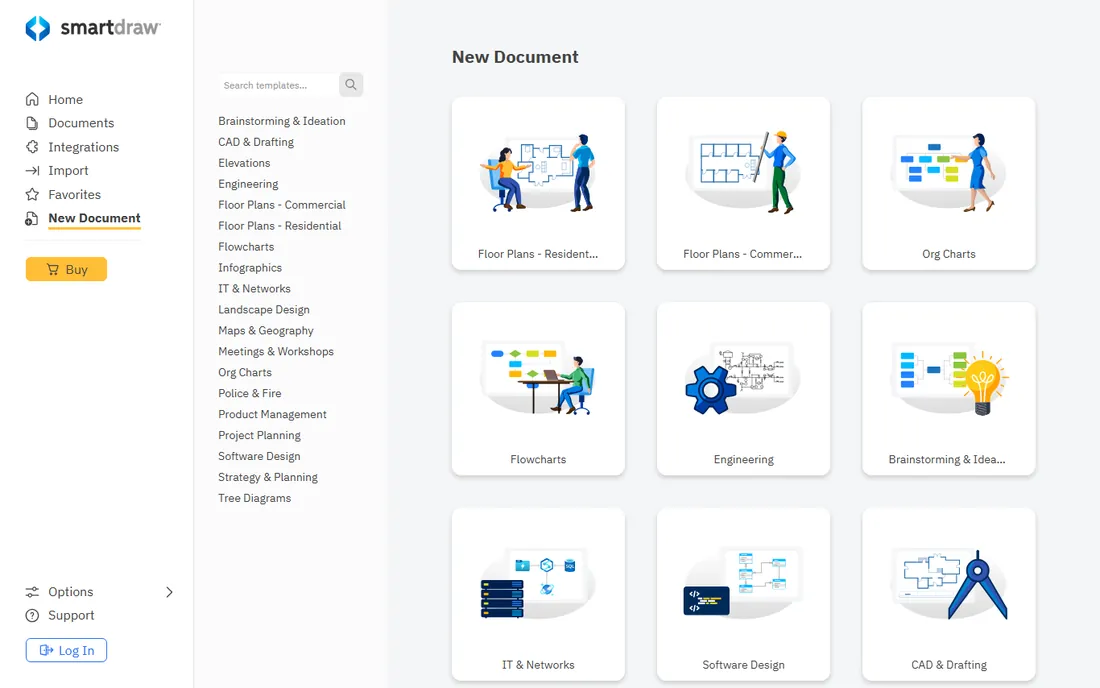The height and width of the screenshot is (688, 1100).
Task: Click the Integrations puzzle icon
Action: click(32, 147)
